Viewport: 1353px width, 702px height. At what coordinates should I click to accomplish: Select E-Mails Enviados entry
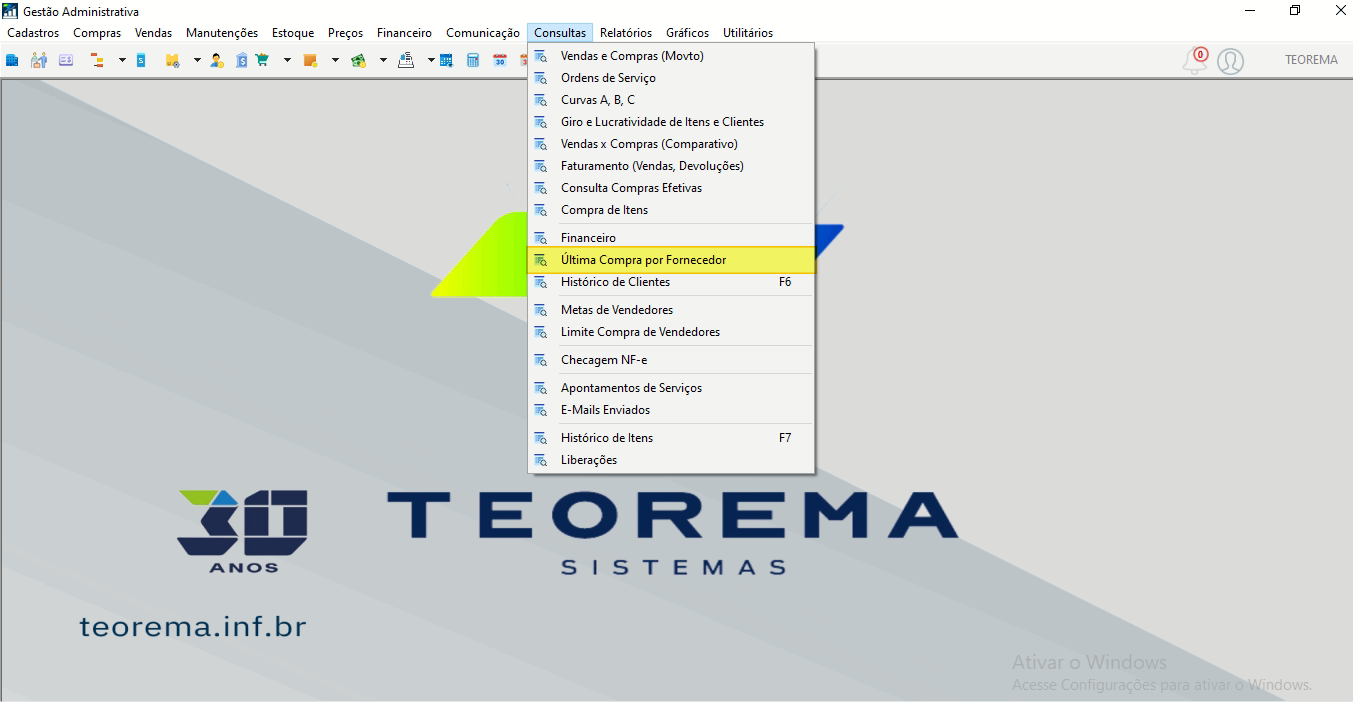click(672, 410)
